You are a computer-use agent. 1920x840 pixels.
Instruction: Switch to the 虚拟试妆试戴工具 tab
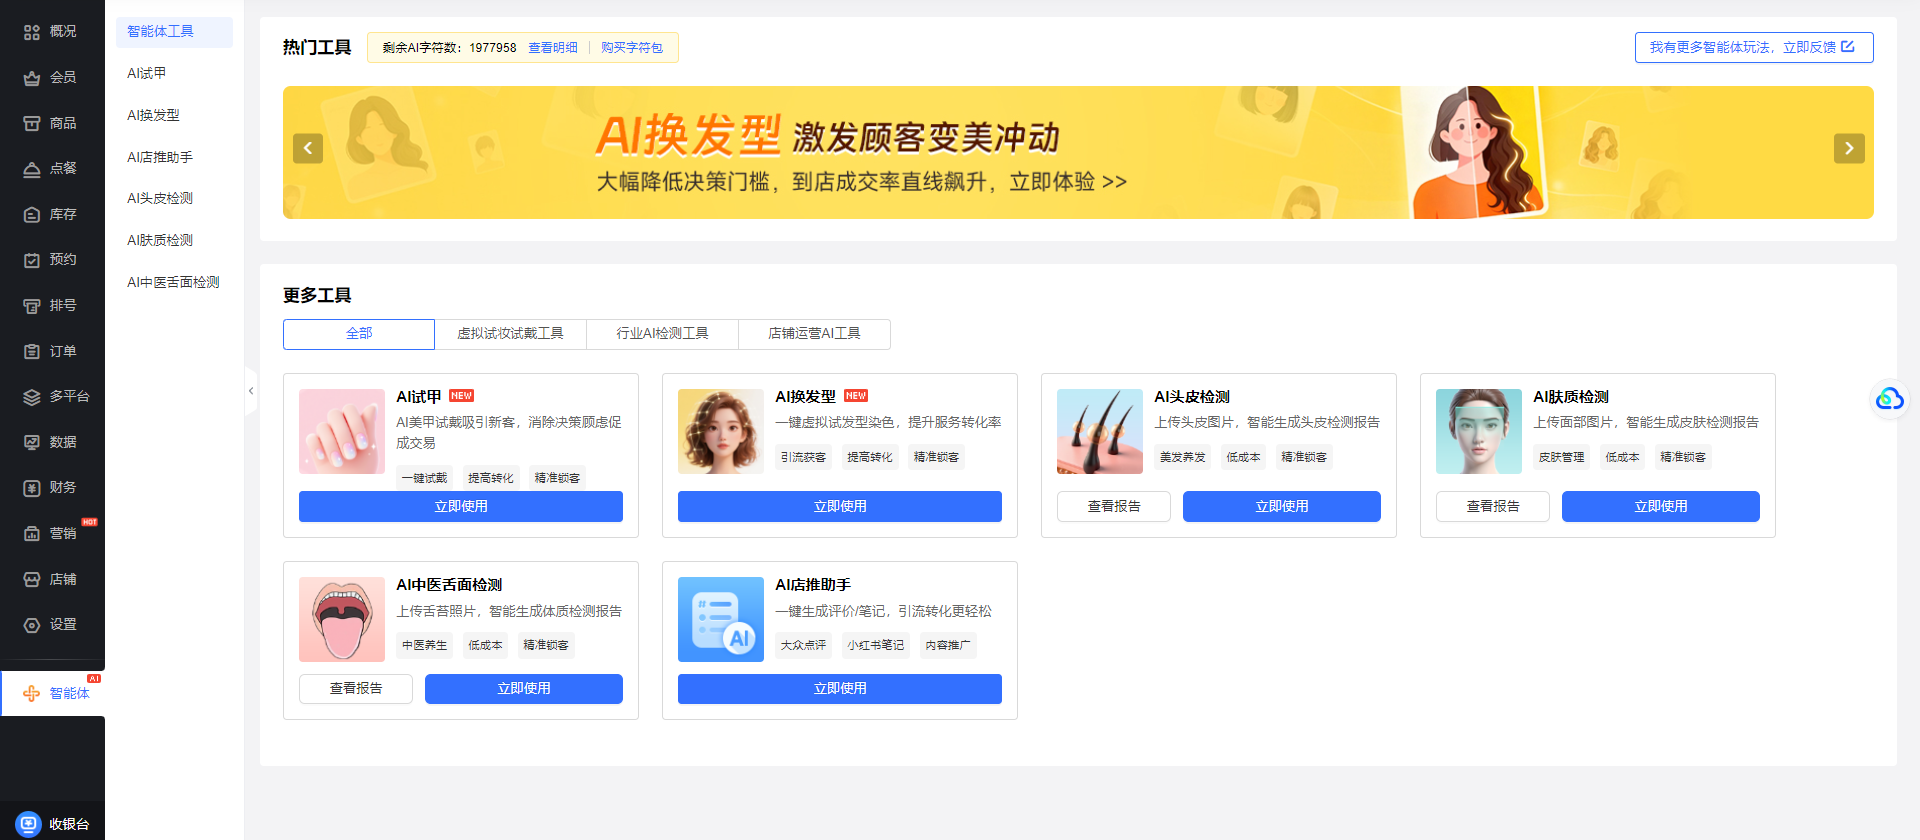tap(510, 334)
